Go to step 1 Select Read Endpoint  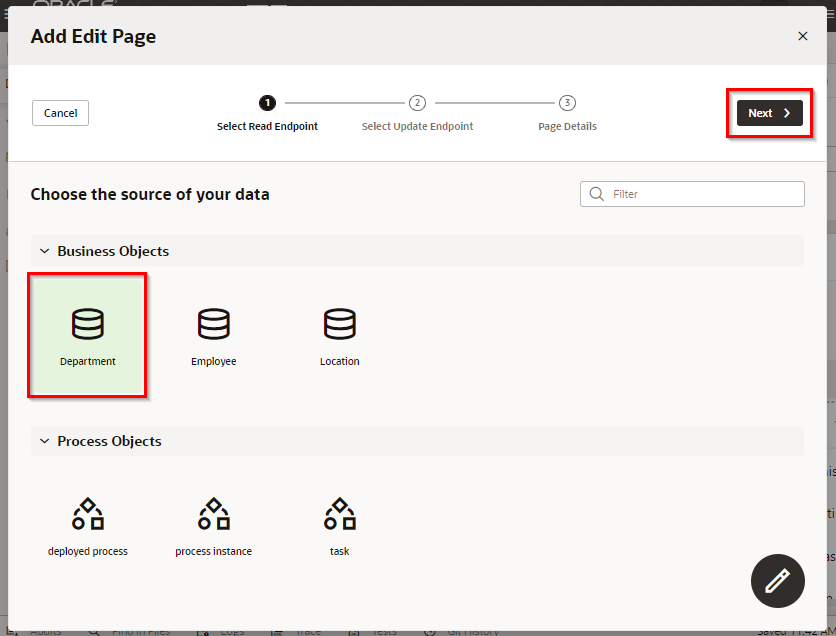pyautogui.click(x=267, y=103)
